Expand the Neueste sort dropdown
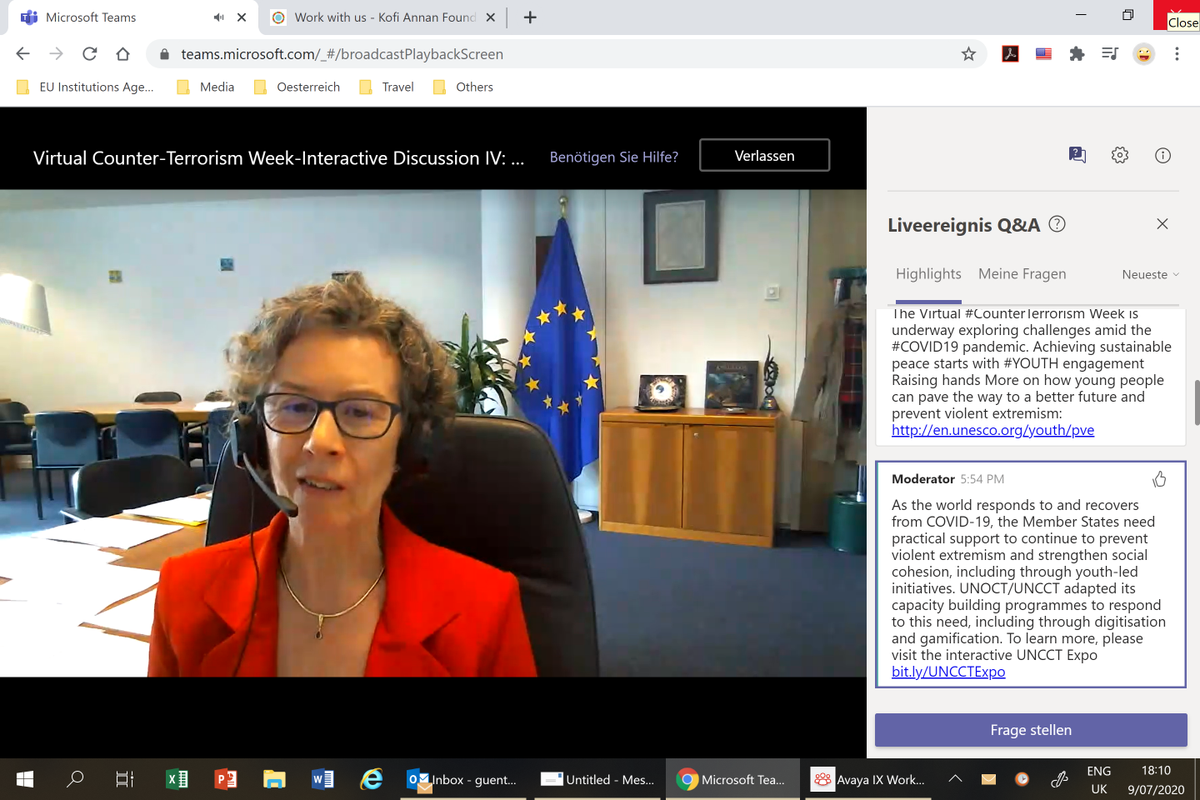The height and width of the screenshot is (800, 1200). tap(1151, 274)
